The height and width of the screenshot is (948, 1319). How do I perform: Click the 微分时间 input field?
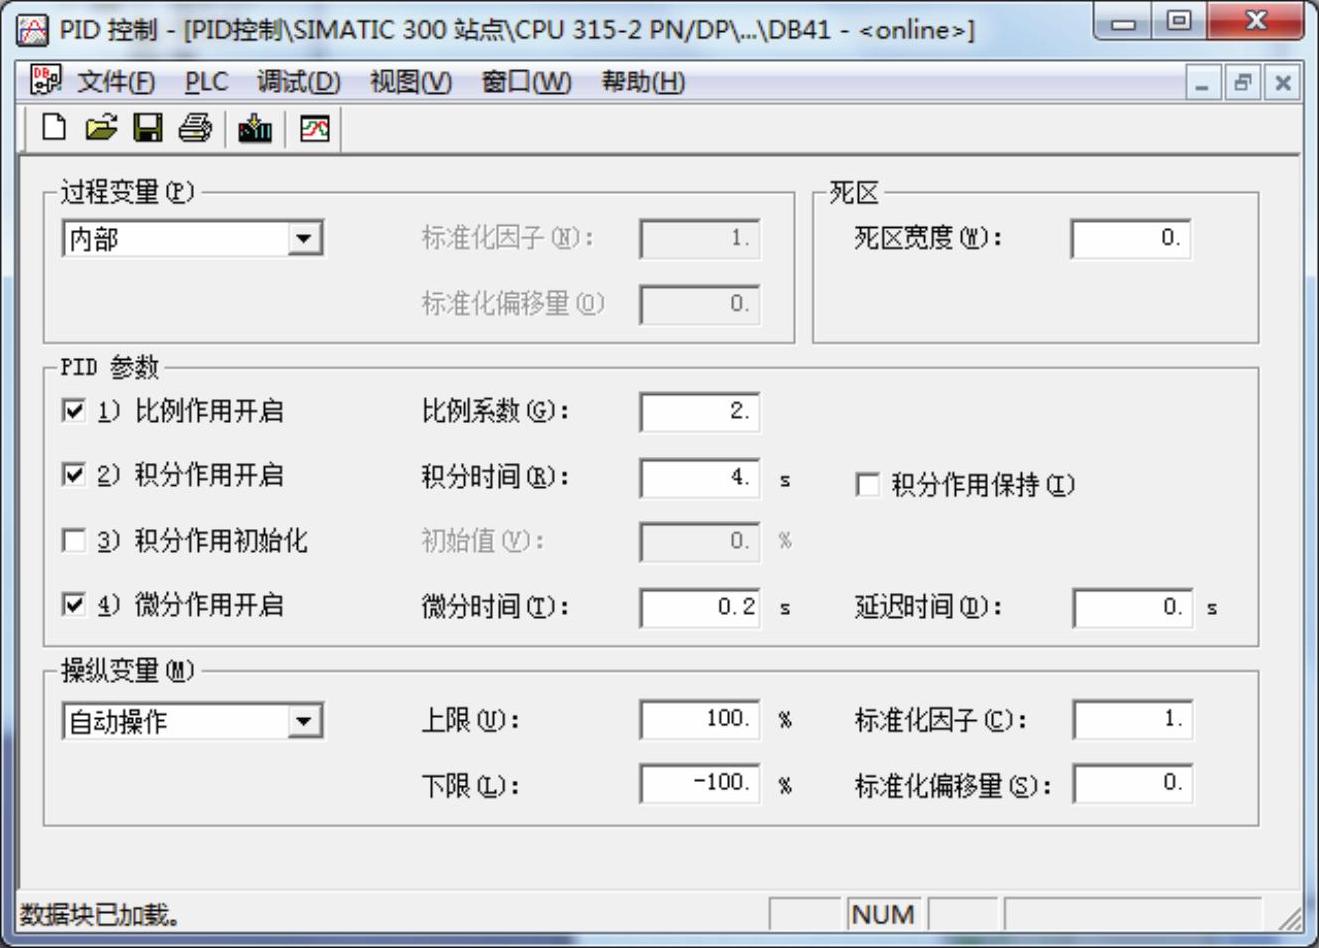[699, 608]
